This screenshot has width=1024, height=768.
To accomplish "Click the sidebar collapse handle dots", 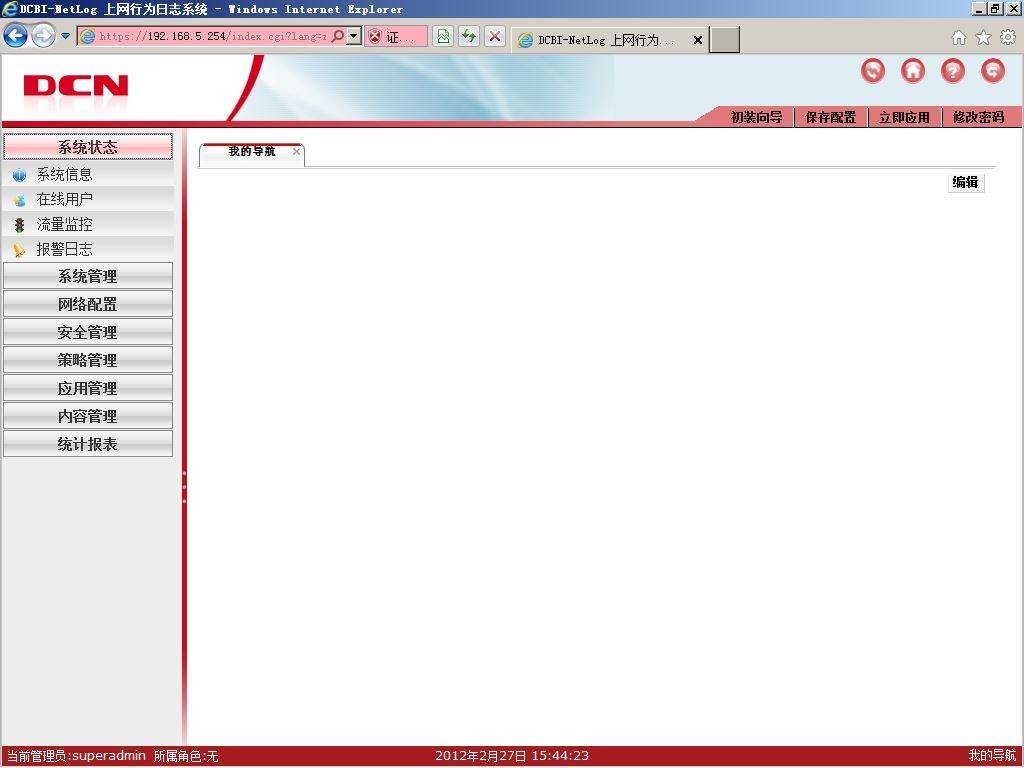I will pyautogui.click(x=184, y=487).
